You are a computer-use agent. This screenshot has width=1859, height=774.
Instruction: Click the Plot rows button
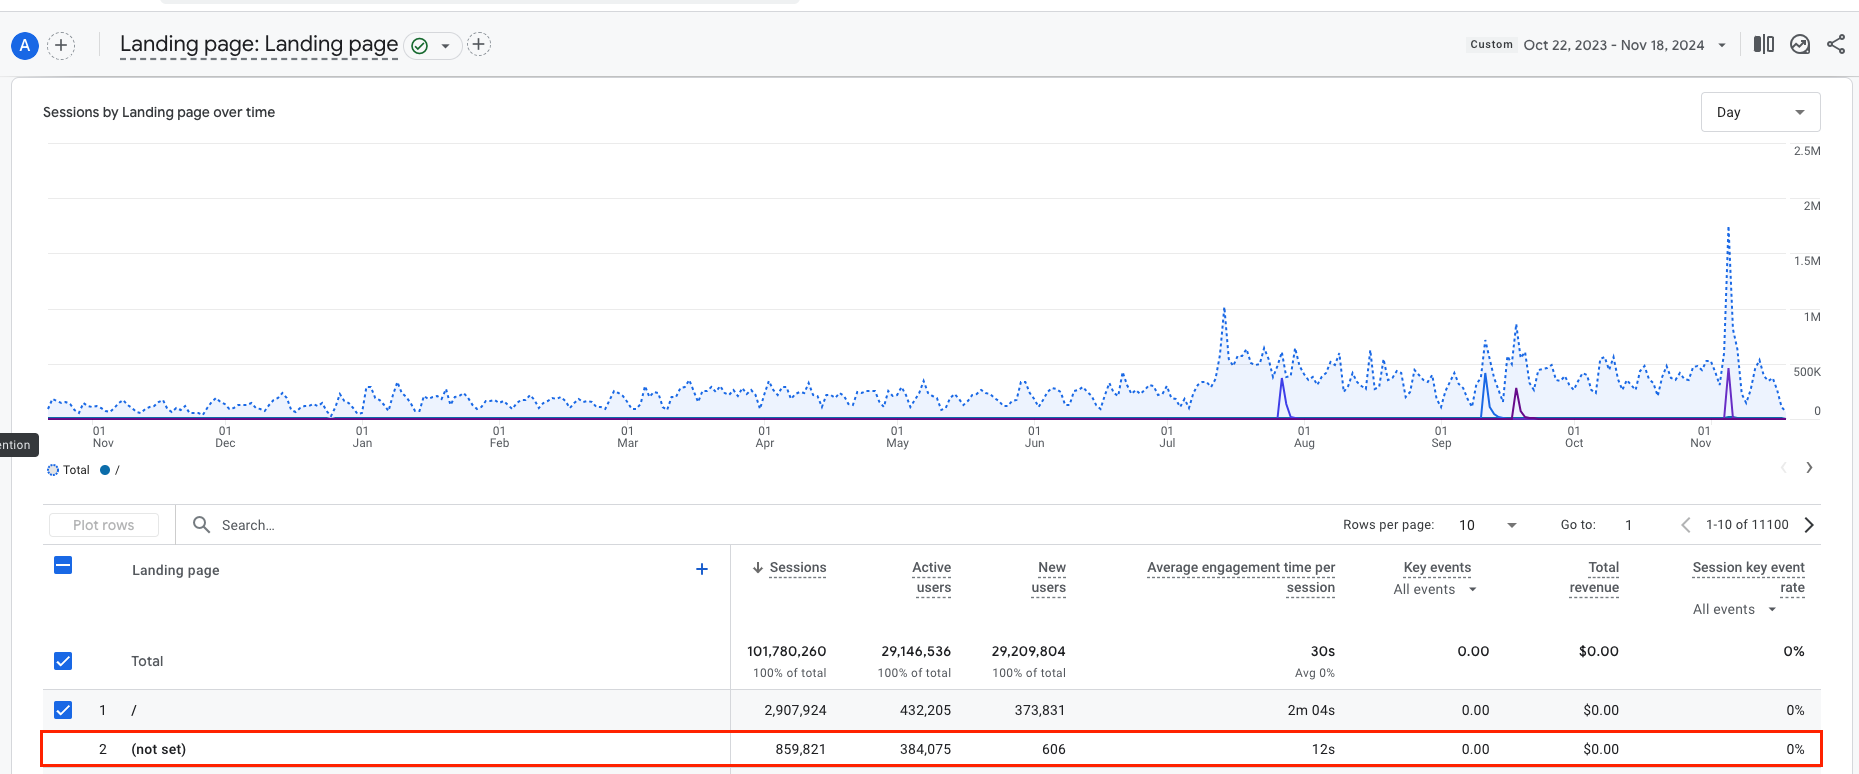(103, 525)
